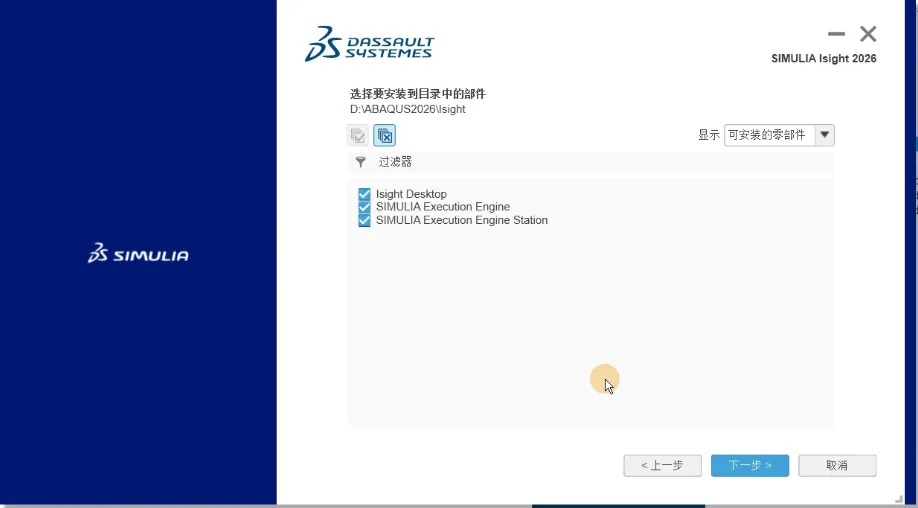Cancel installation with the 取消 button
This screenshot has height=508, width=918.
pyautogui.click(x=837, y=466)
